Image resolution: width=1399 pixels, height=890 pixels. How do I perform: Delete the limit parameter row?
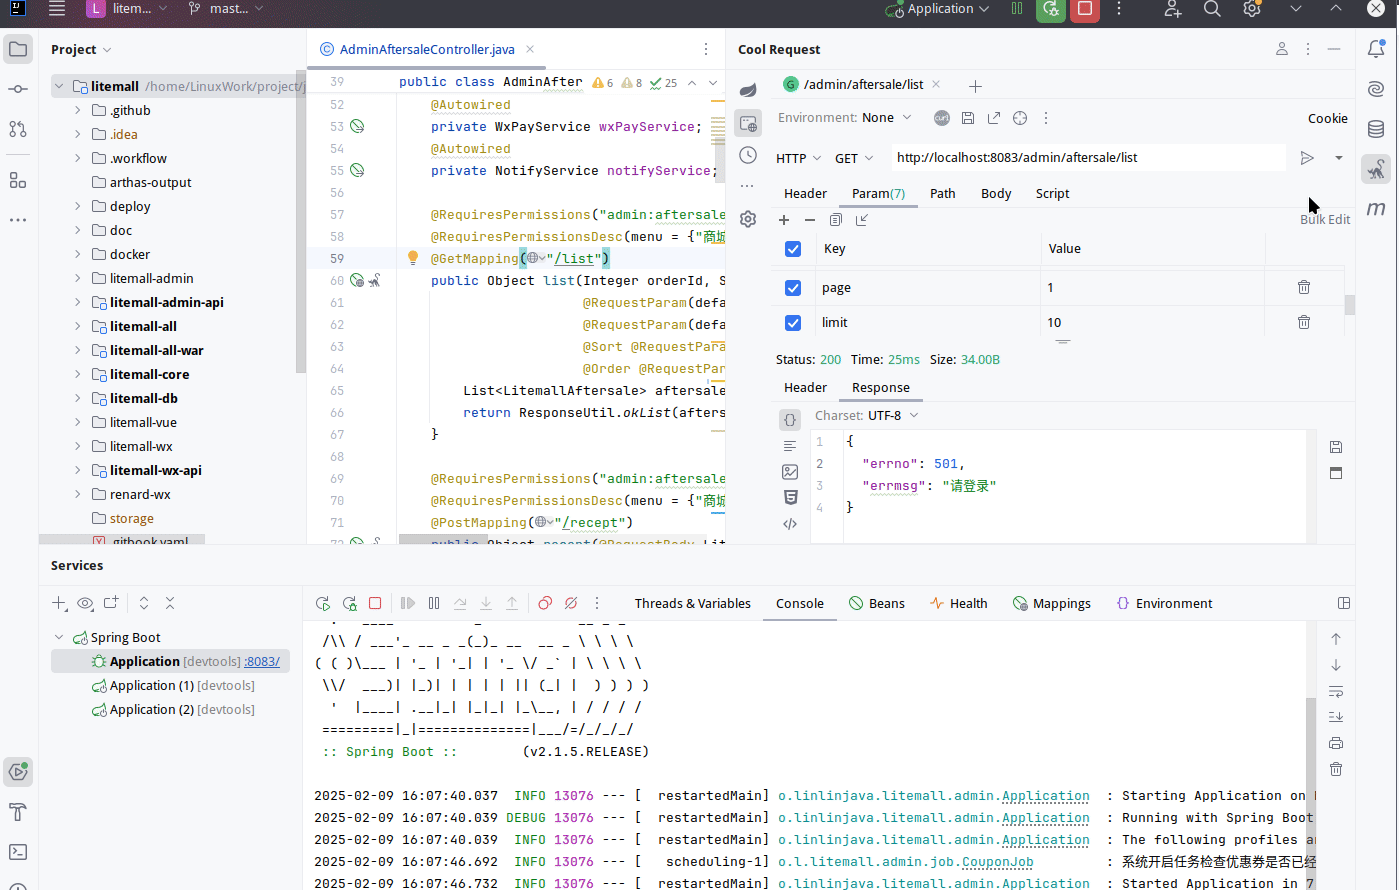pyautogui.click(x=1304, y=322)
